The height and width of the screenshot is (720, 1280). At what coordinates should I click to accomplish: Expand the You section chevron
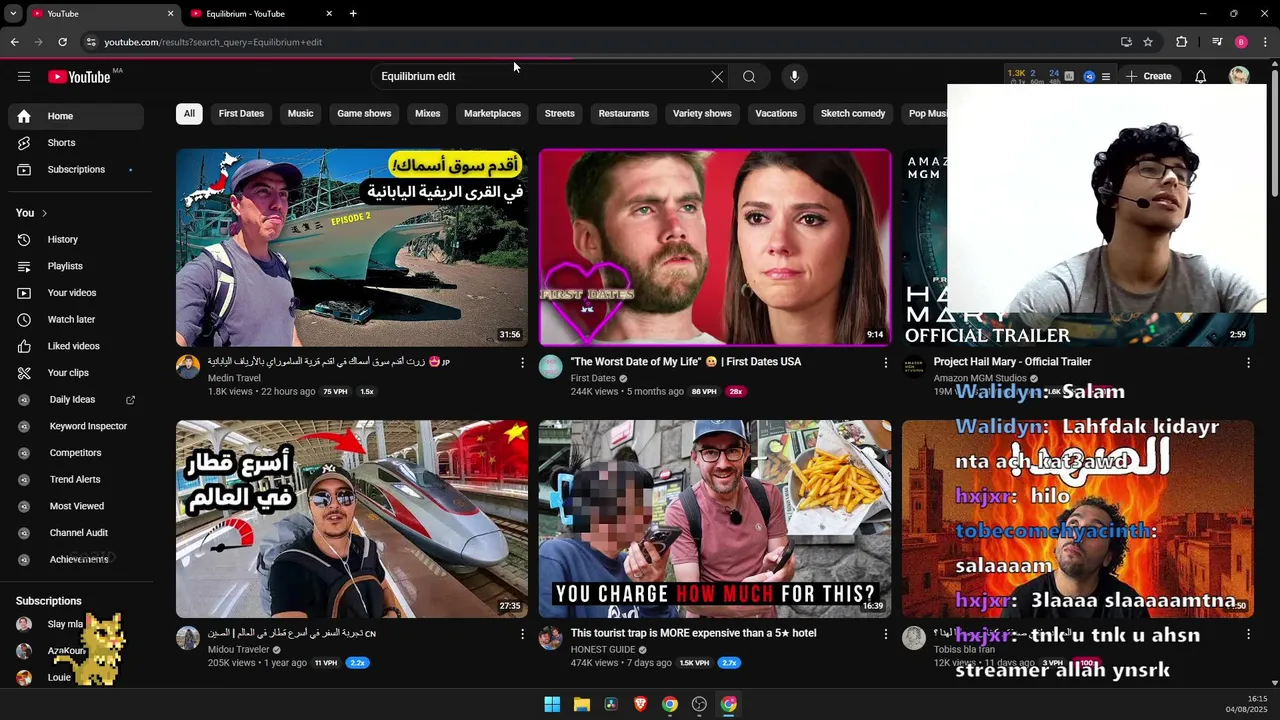[44, 213]
